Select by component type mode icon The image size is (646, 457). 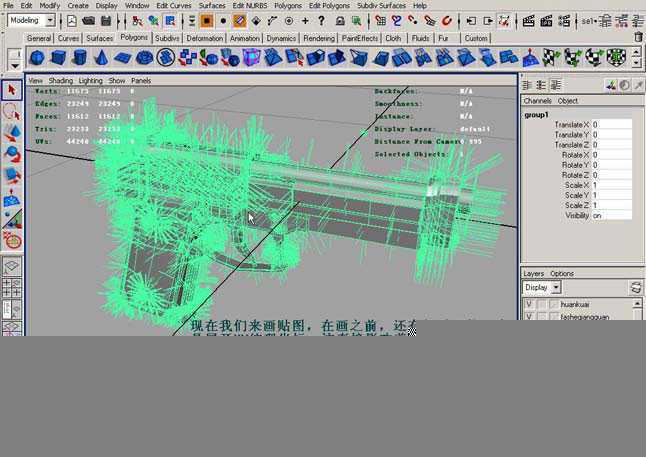pos(170,21)
